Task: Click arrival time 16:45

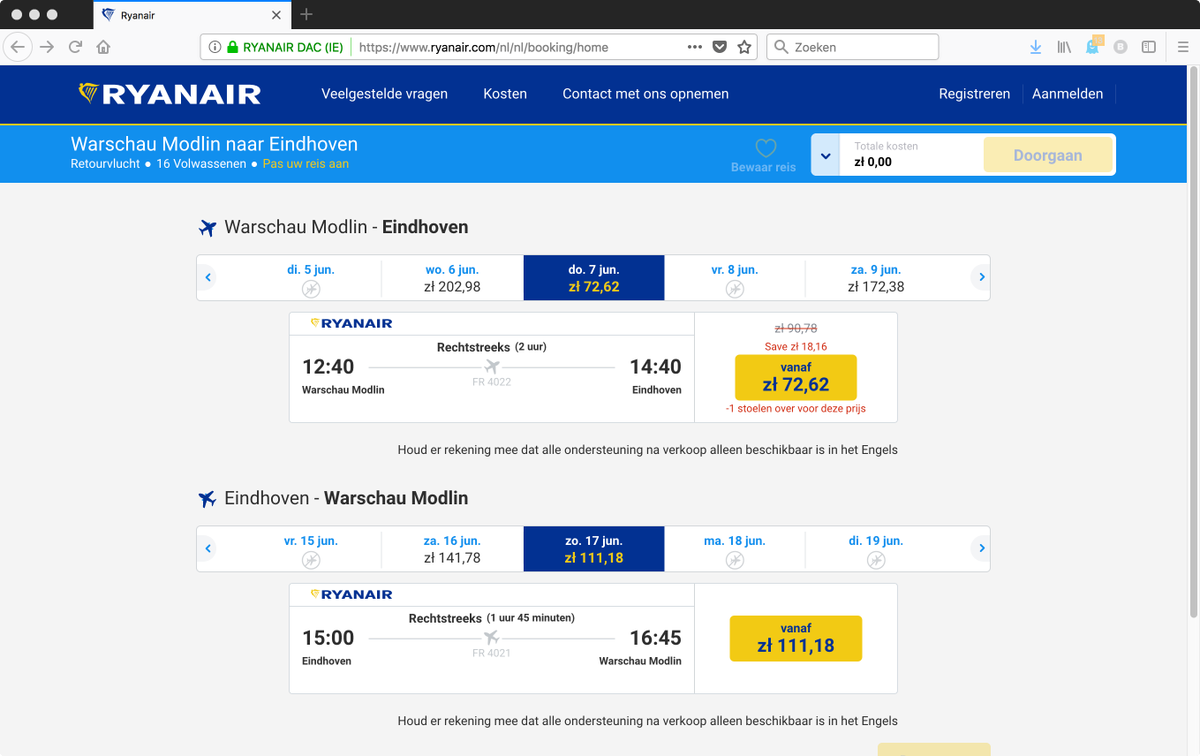Action: (x=655, y=638)
